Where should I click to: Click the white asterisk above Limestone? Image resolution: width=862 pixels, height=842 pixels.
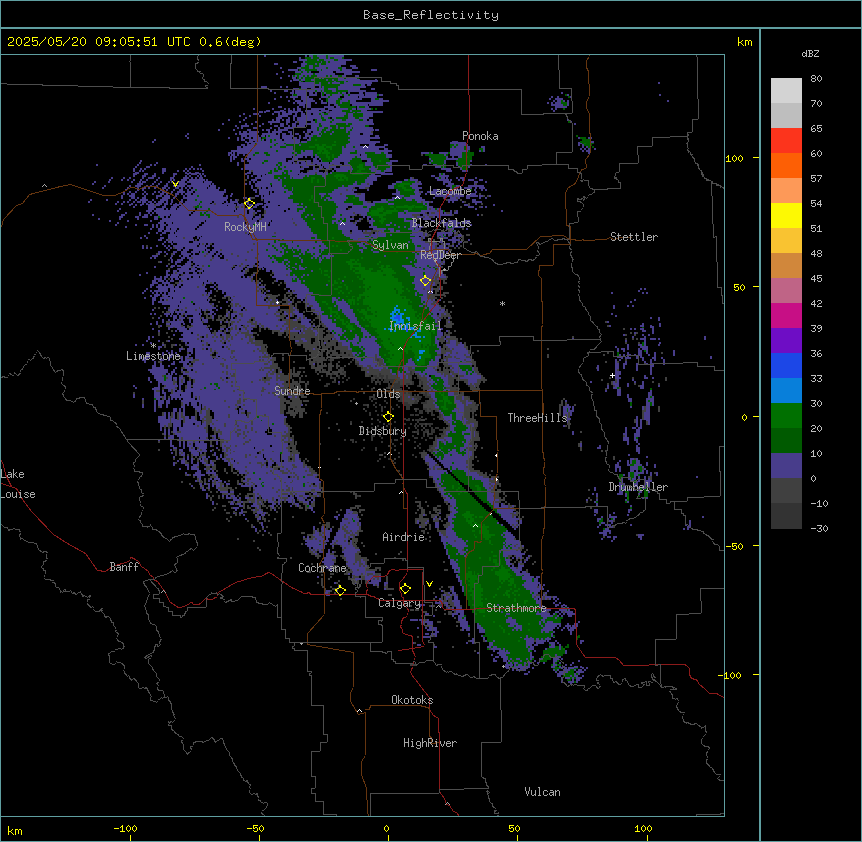(x=153, y=345)
